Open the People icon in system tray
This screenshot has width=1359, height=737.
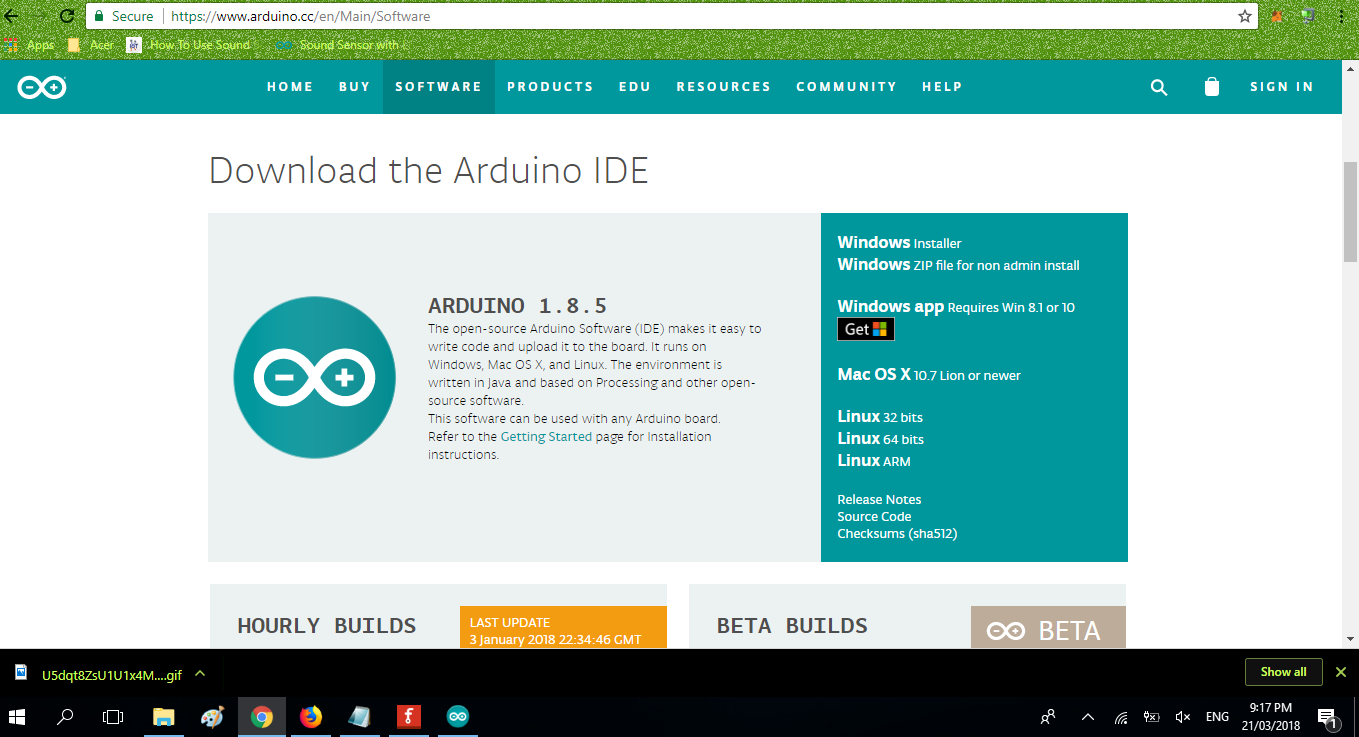[x=1048, y=716]
